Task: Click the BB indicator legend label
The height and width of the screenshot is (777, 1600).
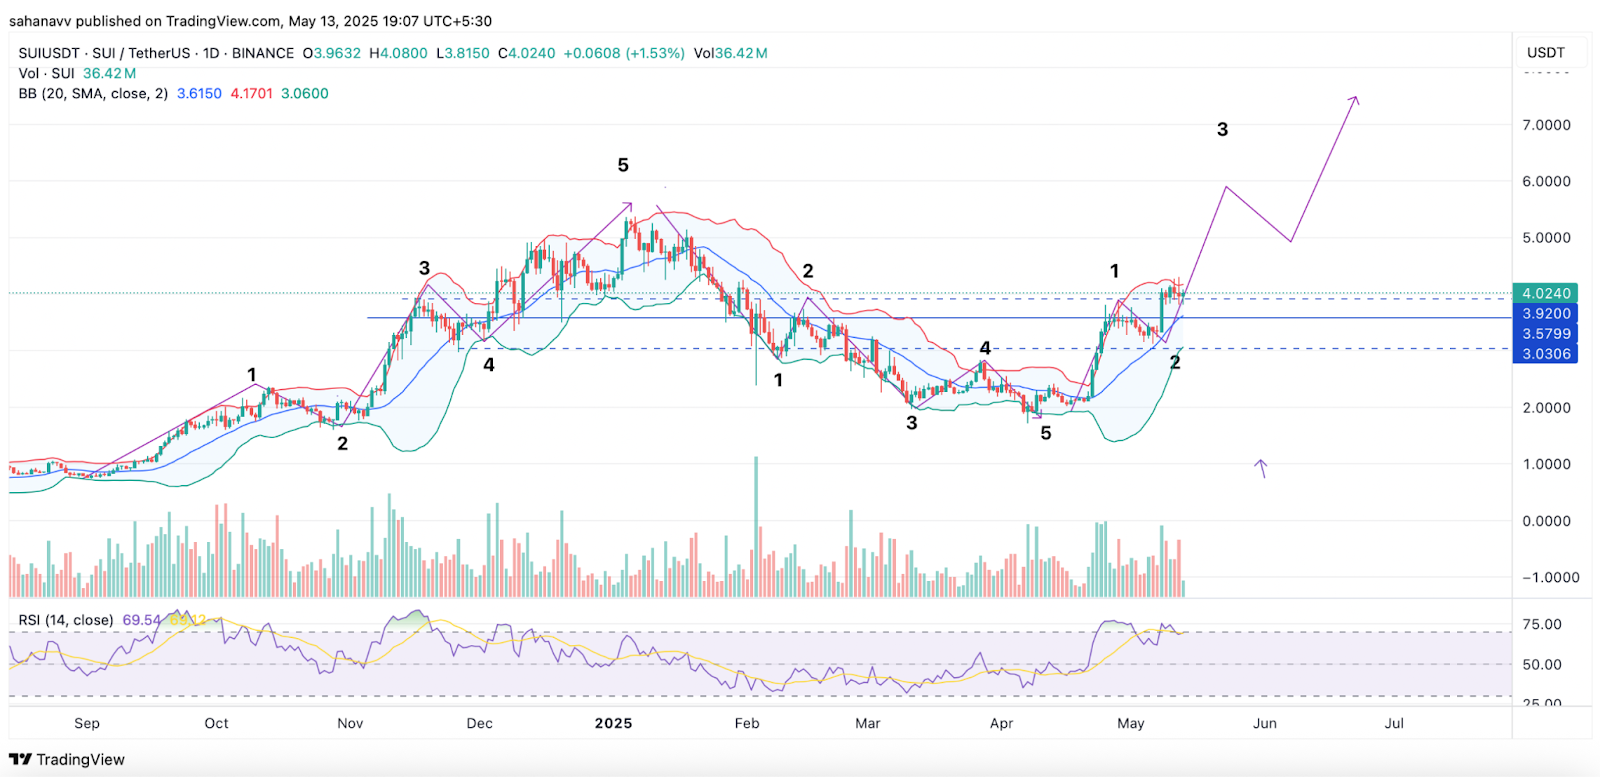Action: tap(93, 93)
